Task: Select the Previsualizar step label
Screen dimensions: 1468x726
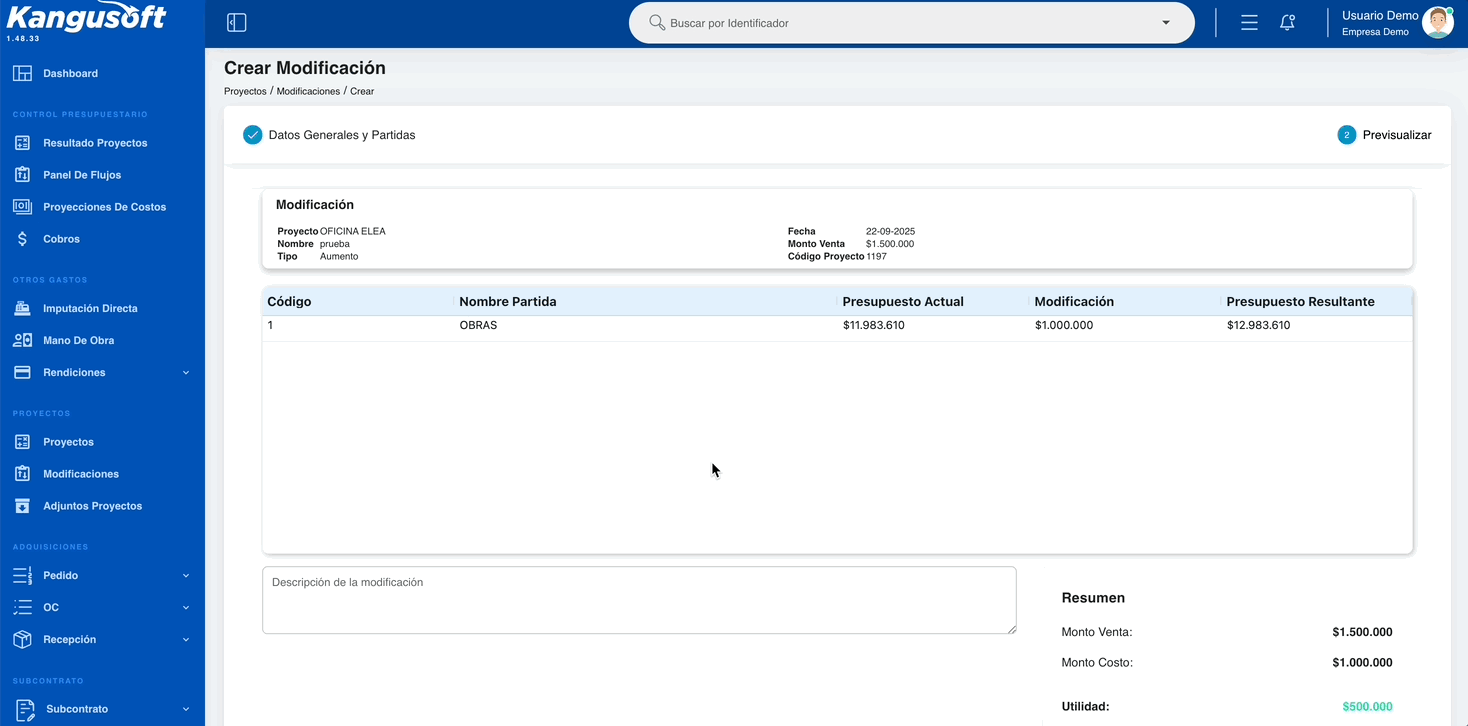Action: [1397, 135]
